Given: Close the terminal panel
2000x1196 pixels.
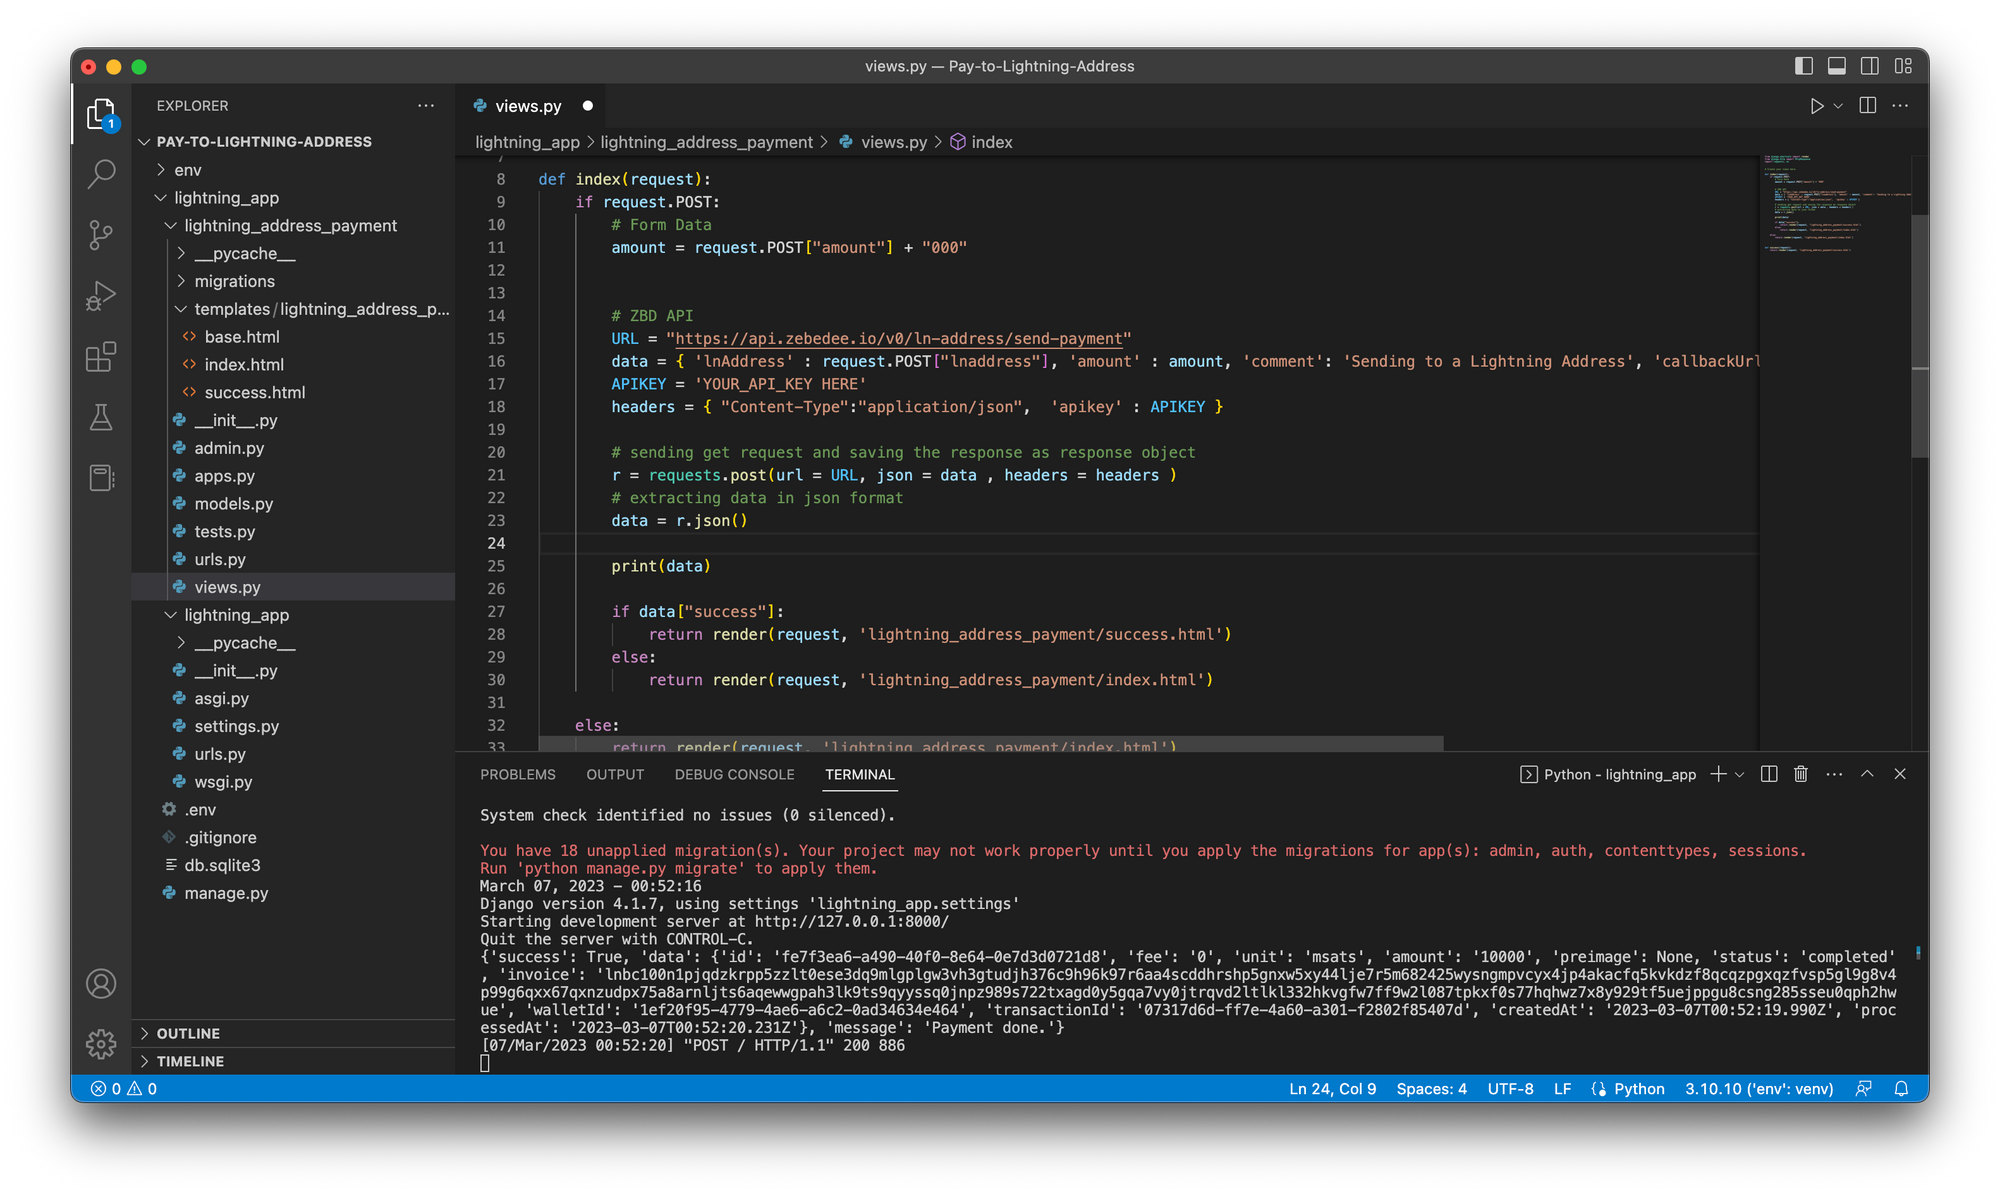Looking at the screenshot, I should point(1900,774).
